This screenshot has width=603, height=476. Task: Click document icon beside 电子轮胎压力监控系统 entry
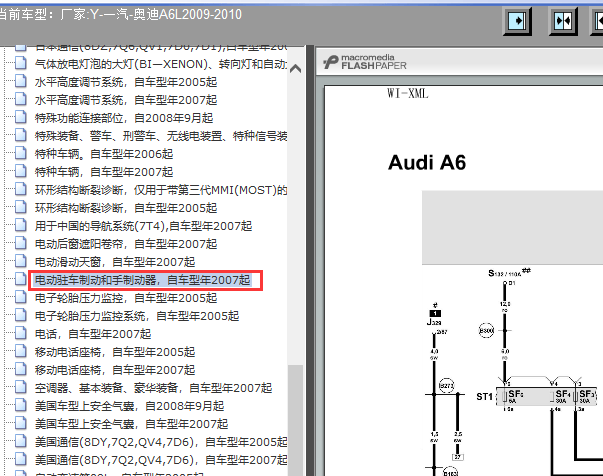(x=21, y=315)
